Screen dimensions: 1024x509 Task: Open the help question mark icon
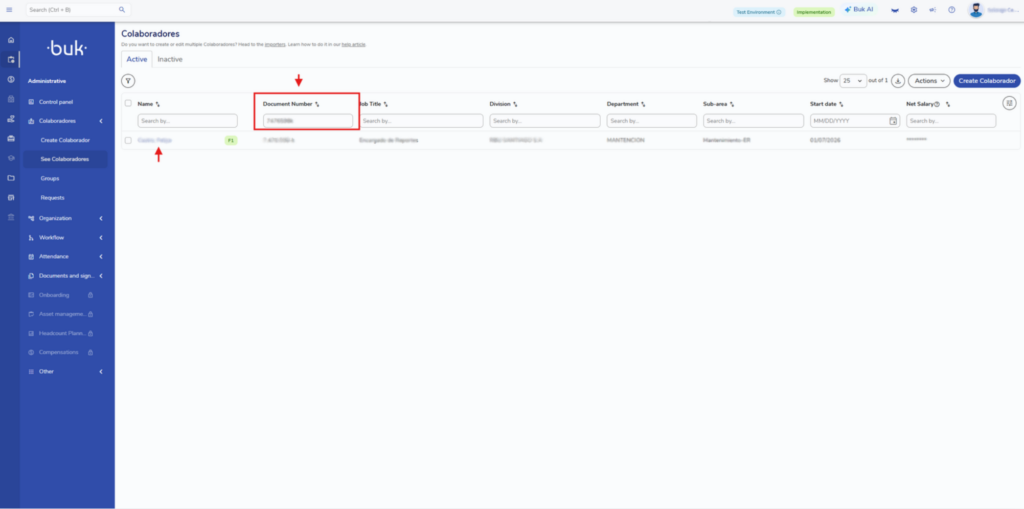point(952,10)
